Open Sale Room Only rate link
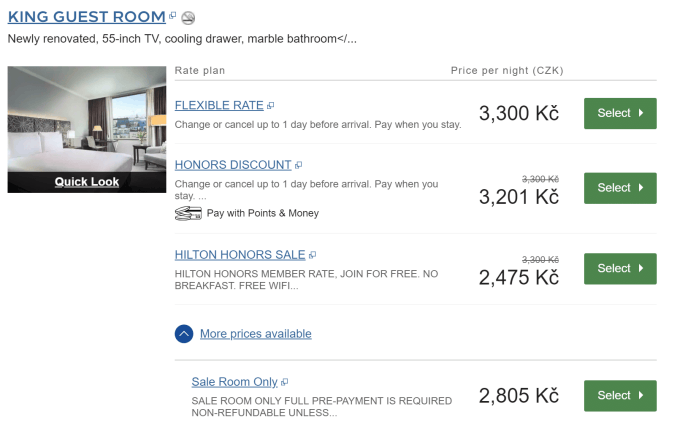The width and height of the screenshot is (696, 428). tap(234, 382)
